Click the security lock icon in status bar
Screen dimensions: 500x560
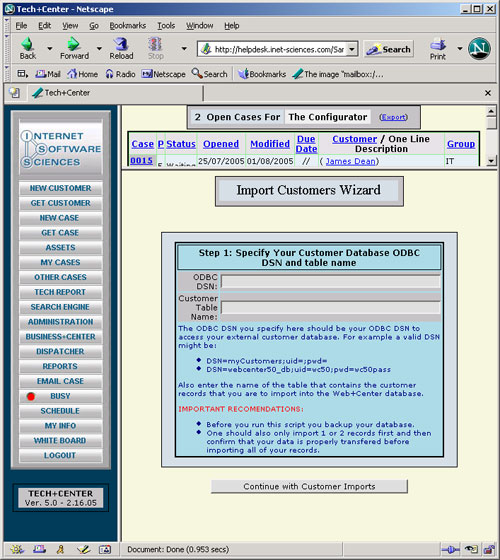(x=488, y=549)
